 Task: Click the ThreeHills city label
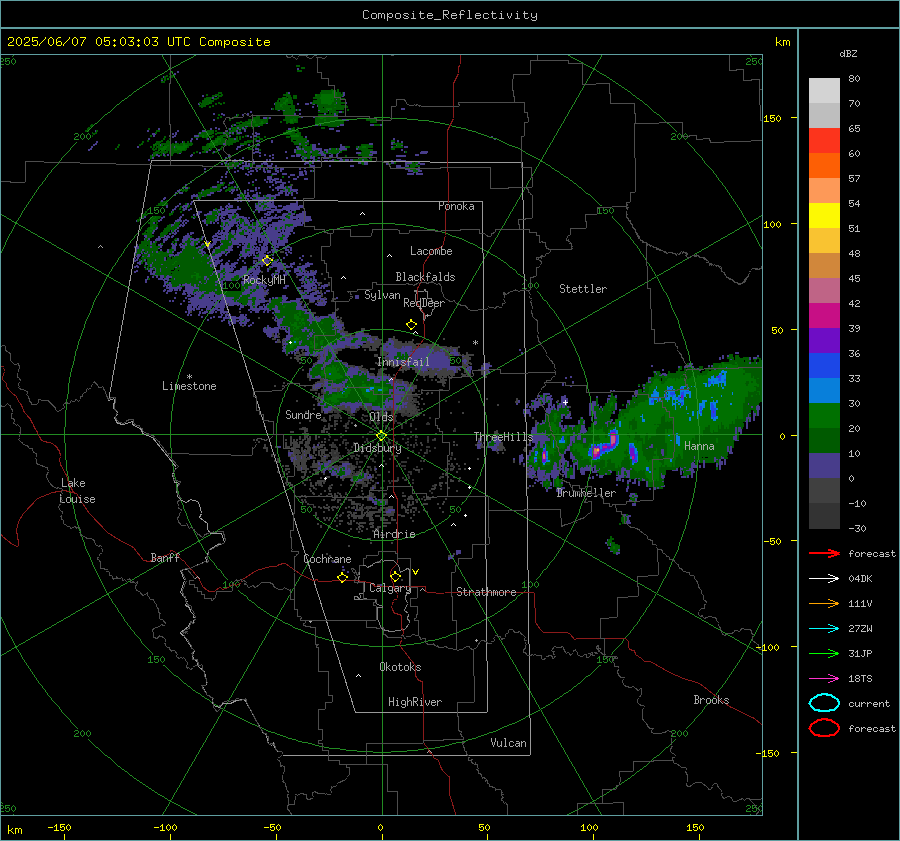point(503,437)
